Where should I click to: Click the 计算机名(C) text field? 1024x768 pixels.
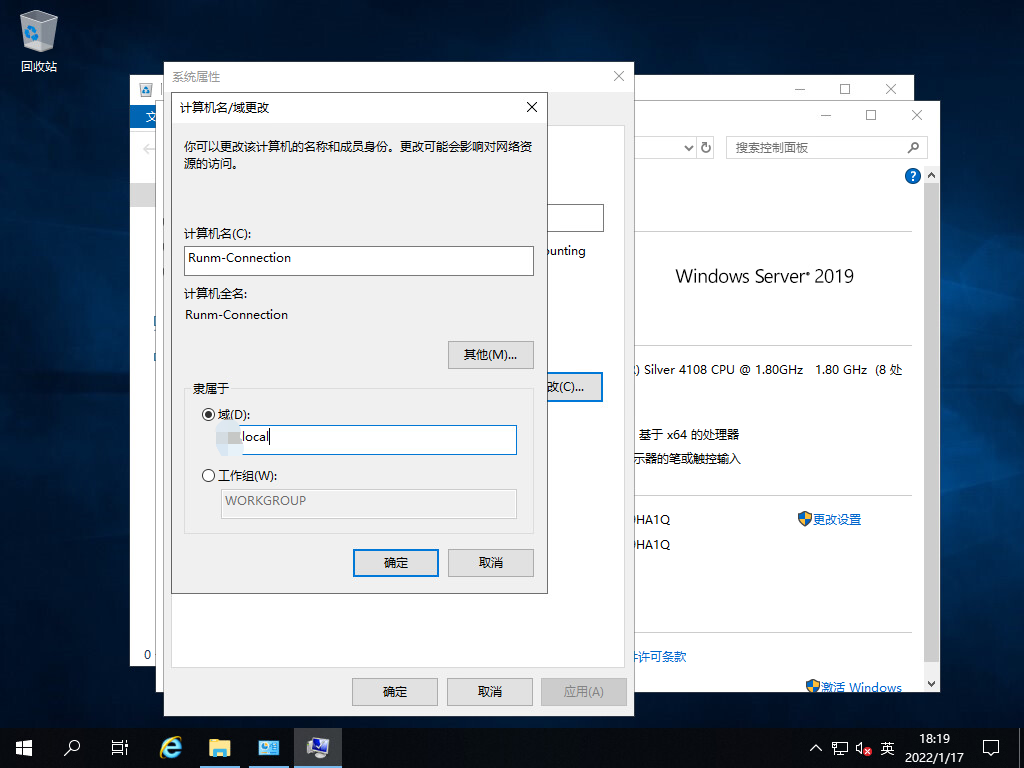pyautogui.click(x=359, y=261)
